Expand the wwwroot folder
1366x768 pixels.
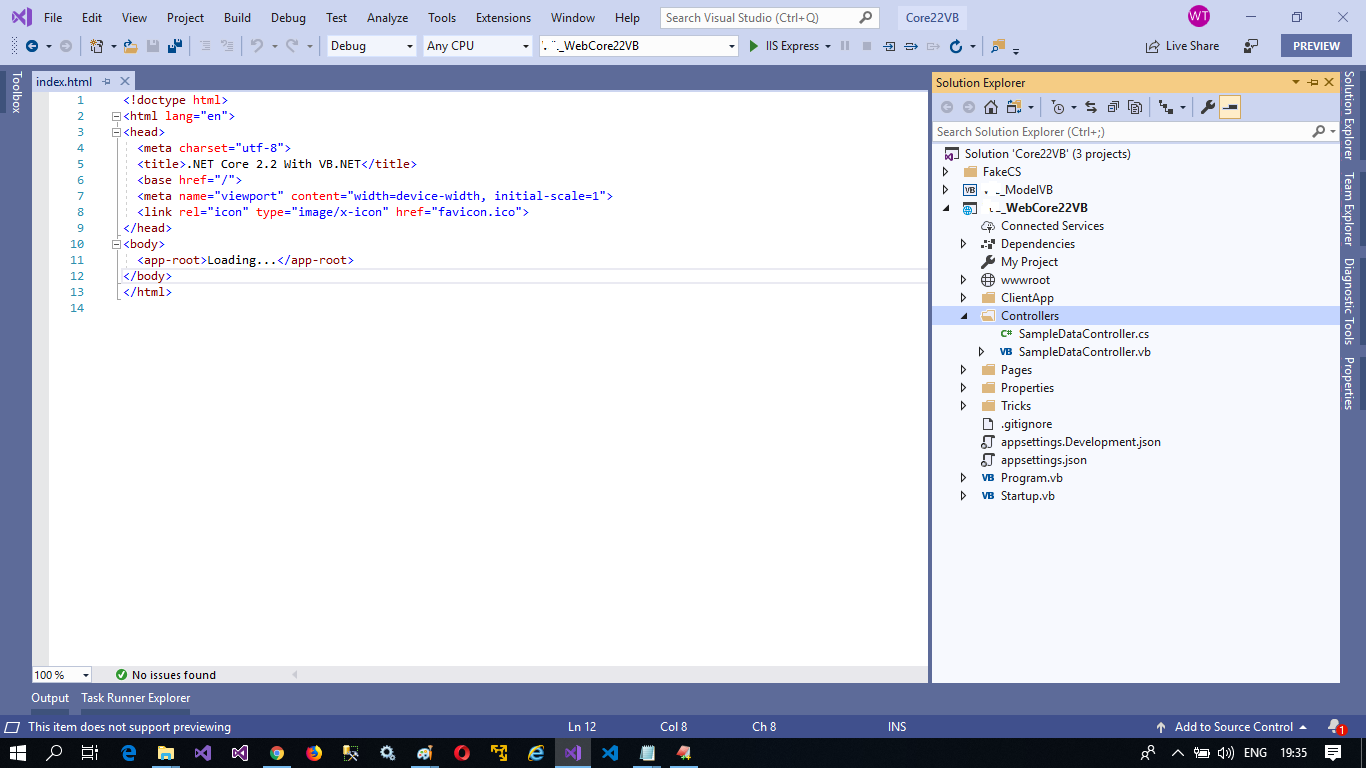click(964, 280)
